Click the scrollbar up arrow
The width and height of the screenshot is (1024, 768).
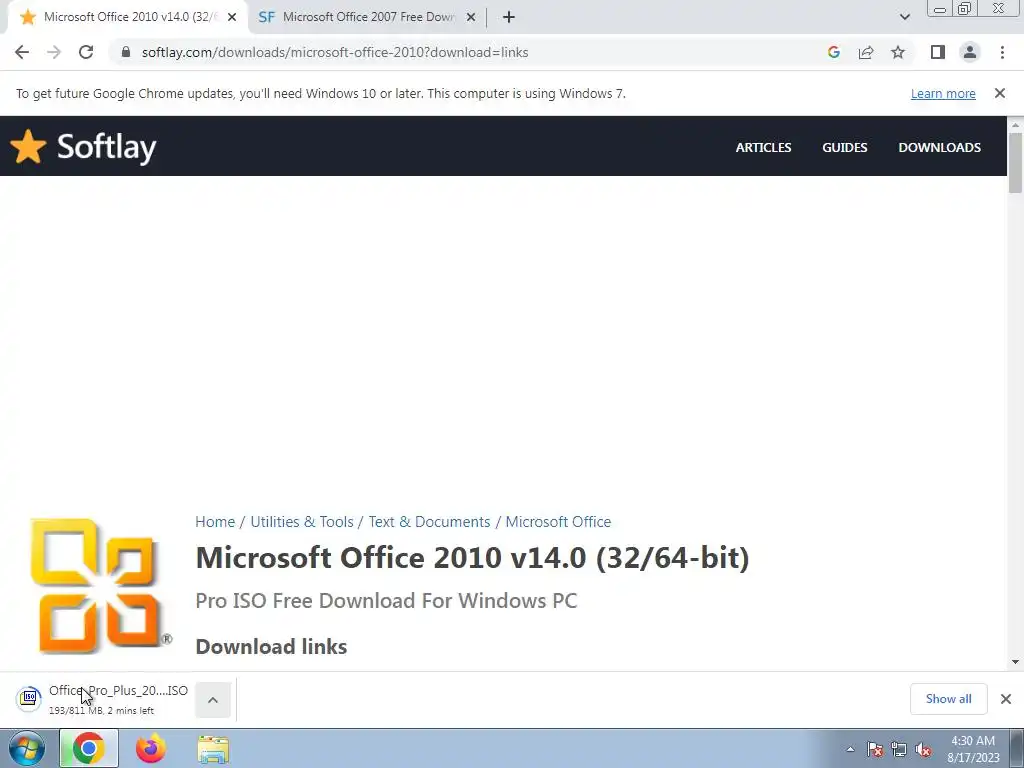pyautogui.click(x=1015, y=124)
